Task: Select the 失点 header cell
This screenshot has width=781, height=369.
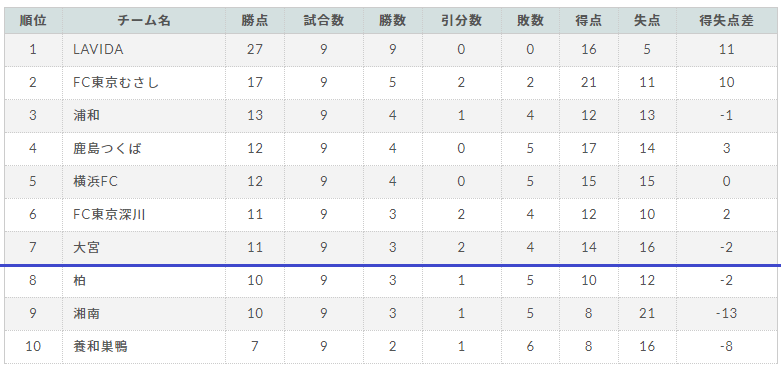Action: click(x=647, y=20)
